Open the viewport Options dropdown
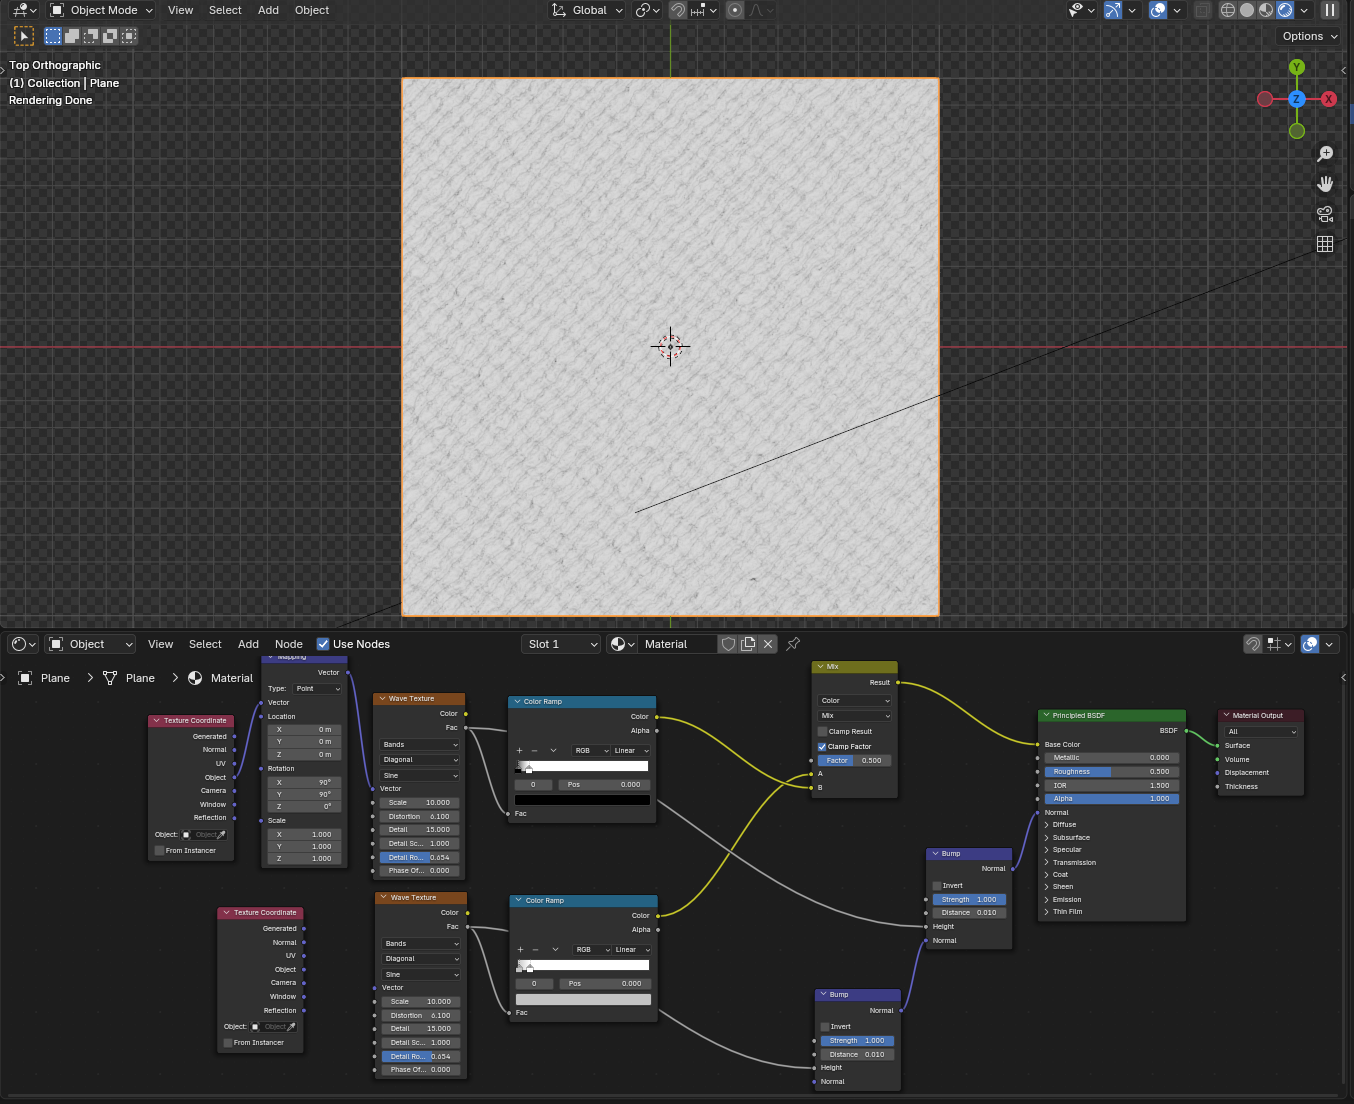The image size is (1354, 1104). 1310,36
